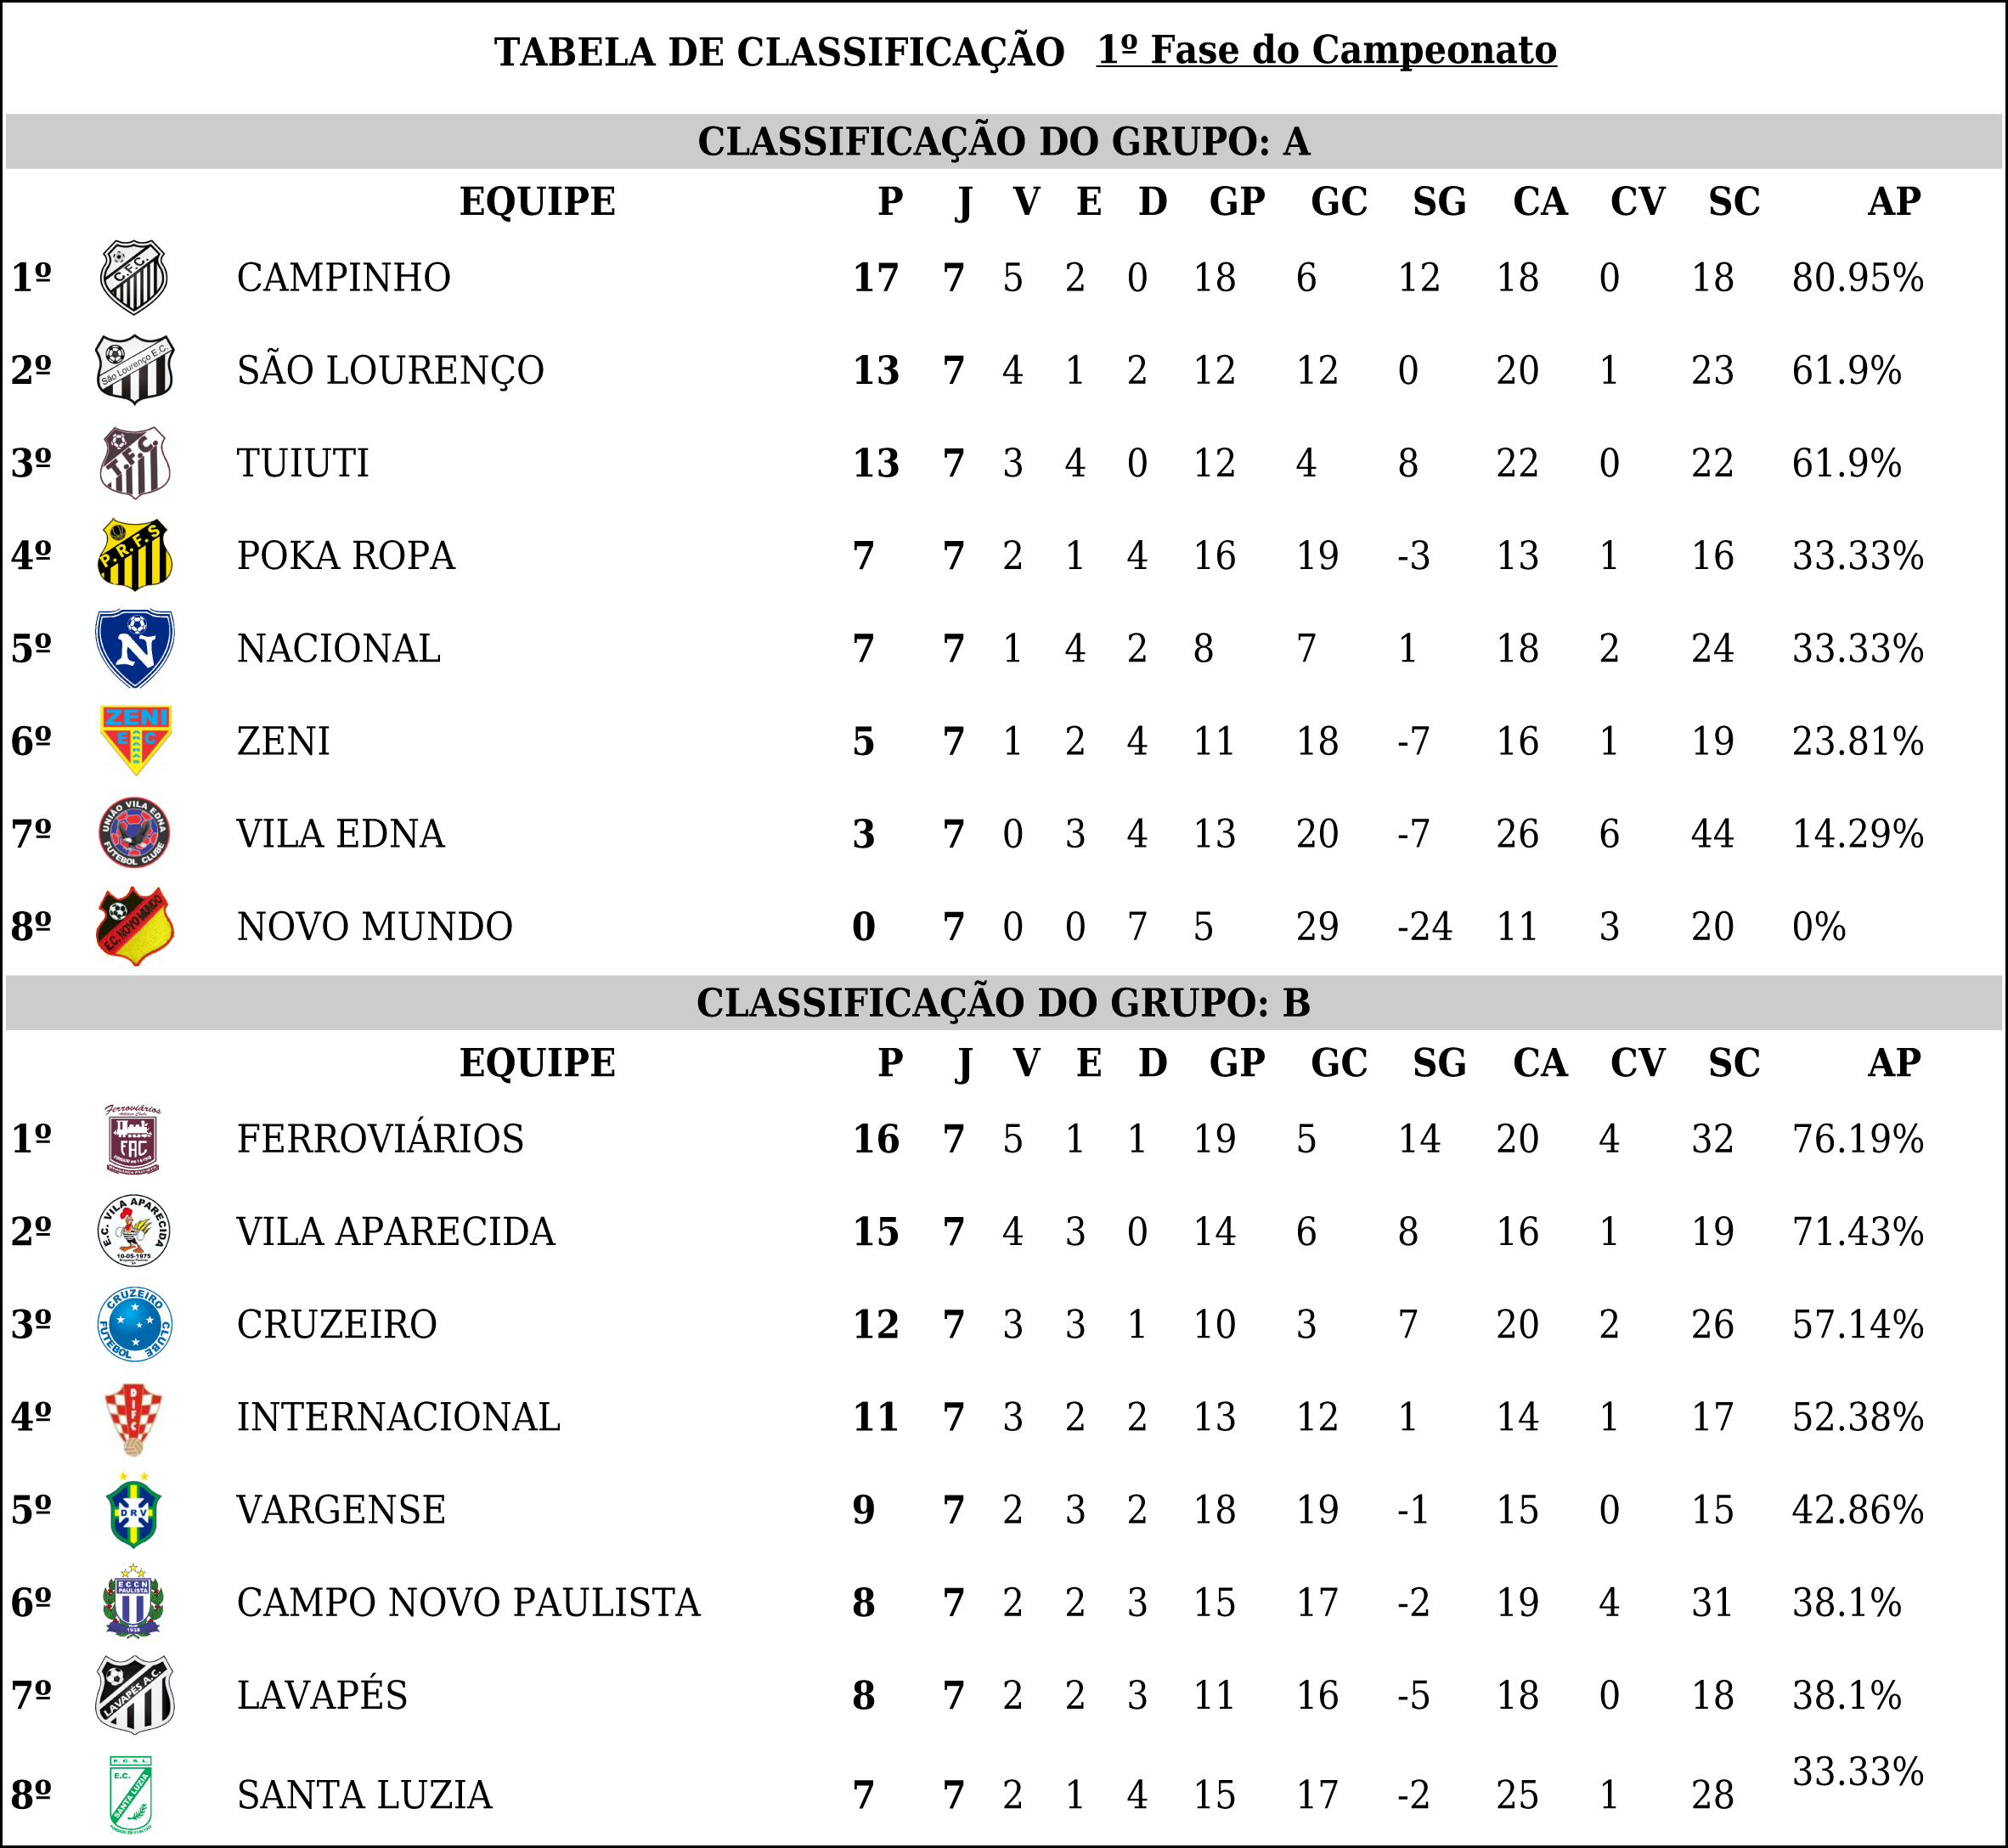Select the Zeni EC crest
2008x1848 pixels.
[x=136, y=740]
